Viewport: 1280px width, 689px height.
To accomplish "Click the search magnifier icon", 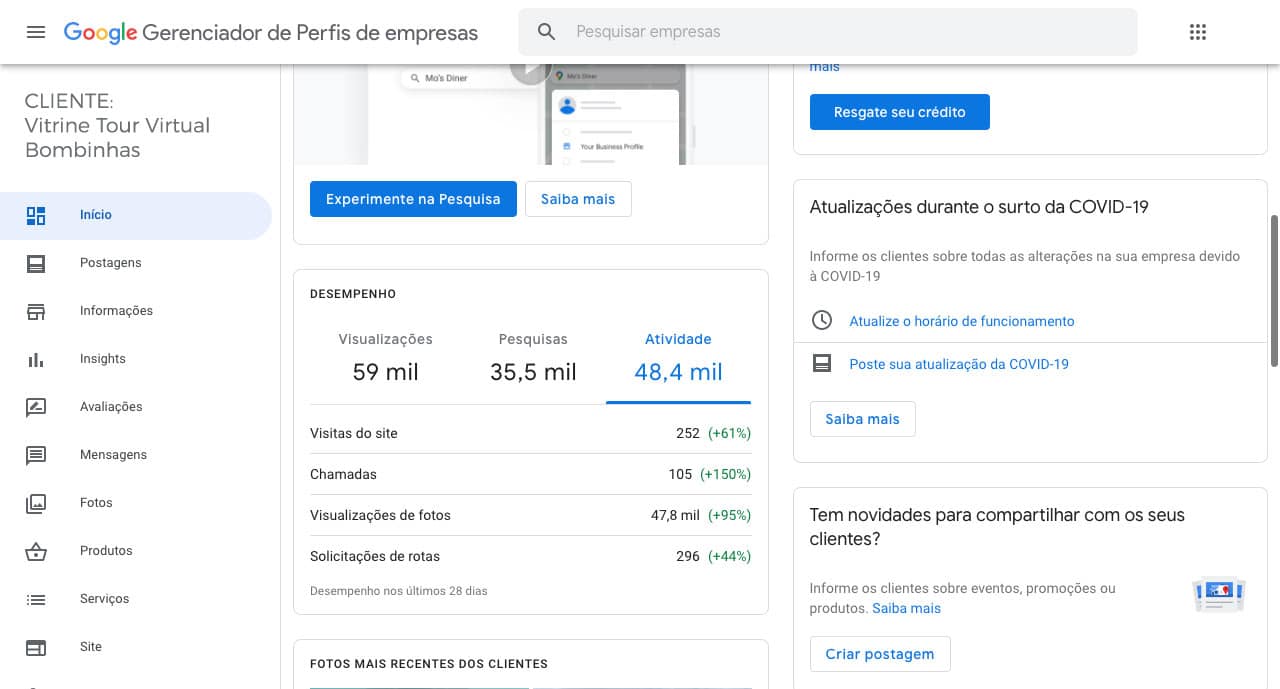I will [x=546, y=32].
